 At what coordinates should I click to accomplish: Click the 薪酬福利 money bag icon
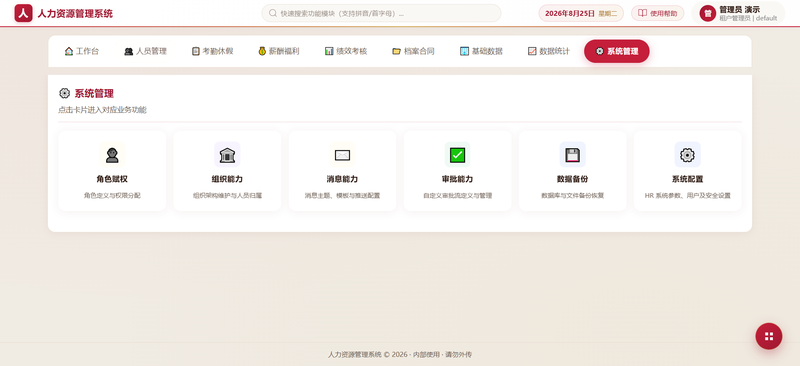coord(262,51)
